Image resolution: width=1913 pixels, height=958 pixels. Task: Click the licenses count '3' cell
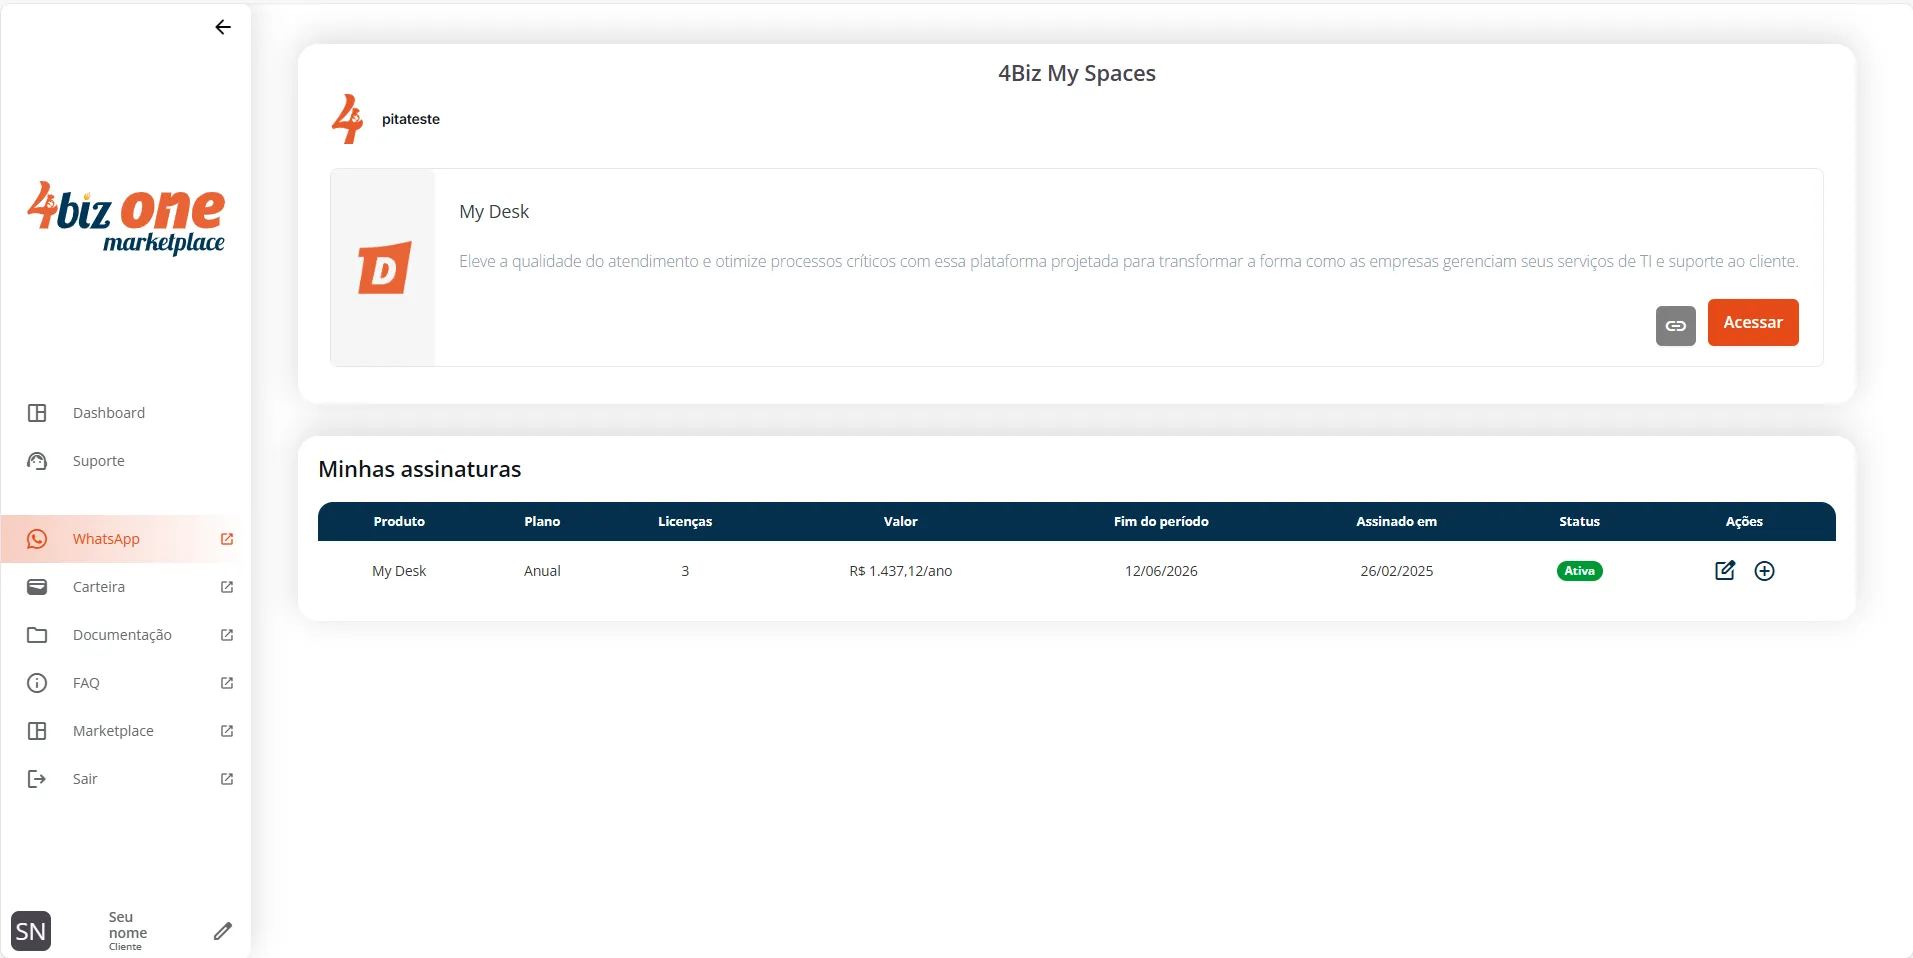[685, 571]
